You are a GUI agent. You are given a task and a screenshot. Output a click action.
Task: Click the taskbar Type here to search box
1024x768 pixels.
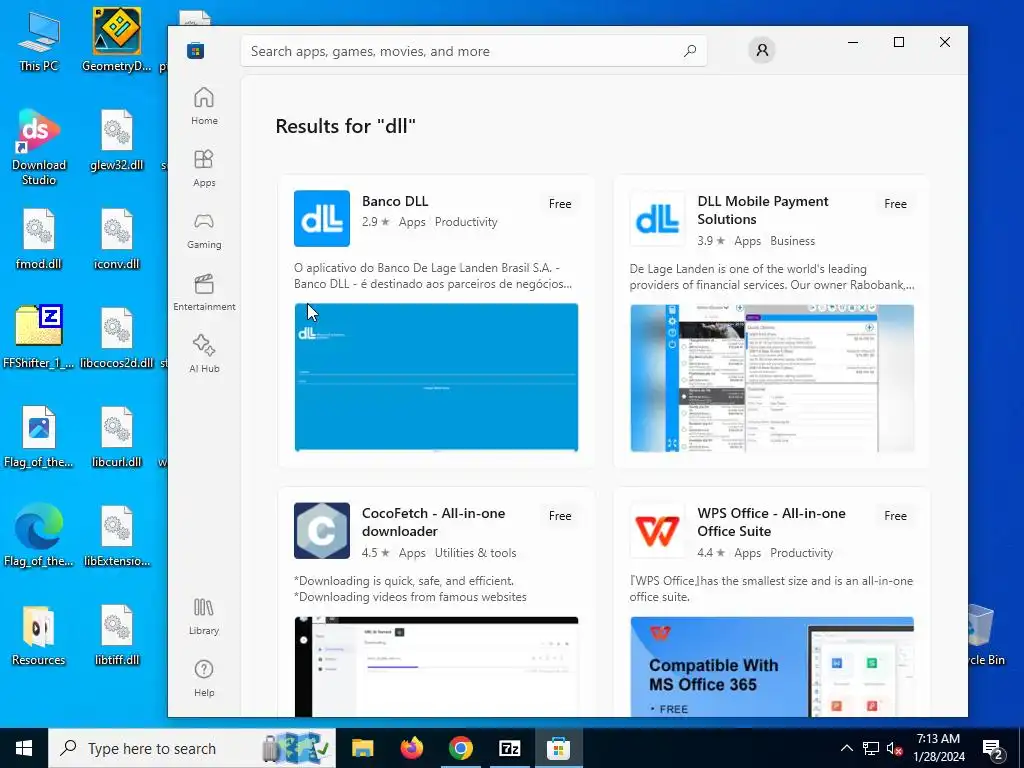(192, 748)
